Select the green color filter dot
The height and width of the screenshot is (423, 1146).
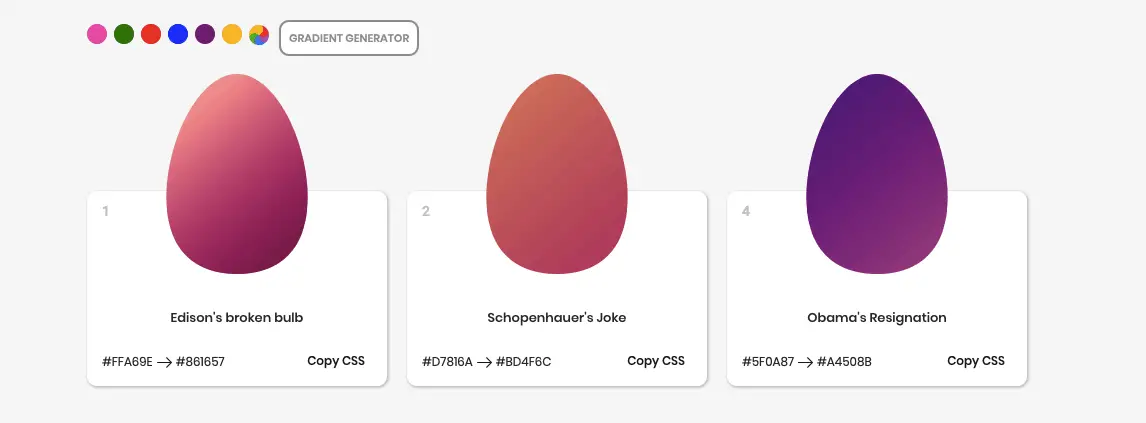click(x=124, y=34)
